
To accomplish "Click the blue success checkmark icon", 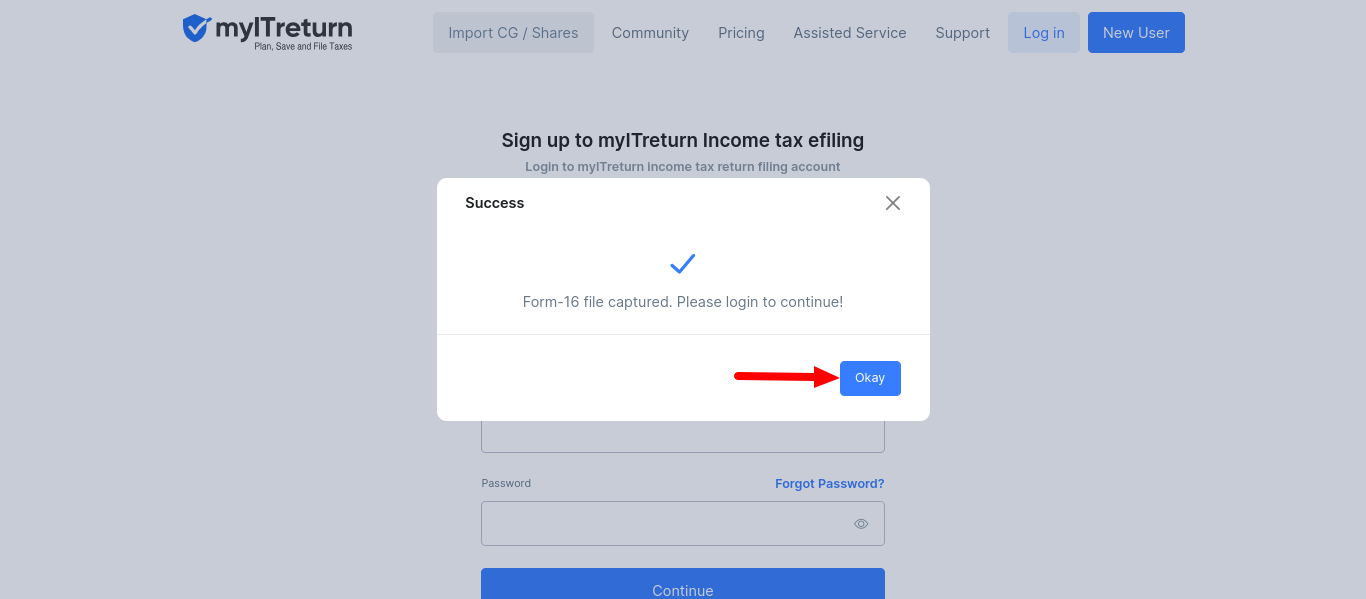I will (x=683, y=264).
